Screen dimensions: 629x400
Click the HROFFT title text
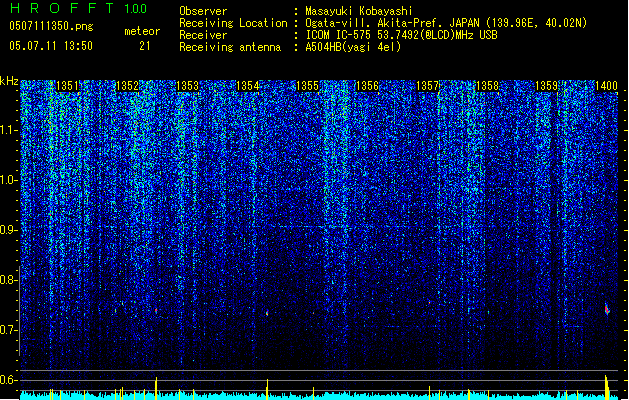62,8
